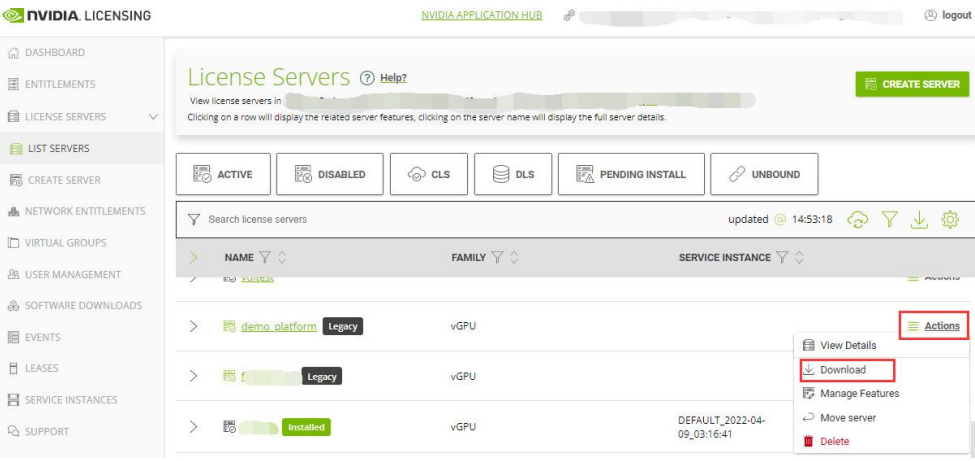Filter servers by Pending Install
The height and width of the screenshot is (461, 975).
coord(631,174)
